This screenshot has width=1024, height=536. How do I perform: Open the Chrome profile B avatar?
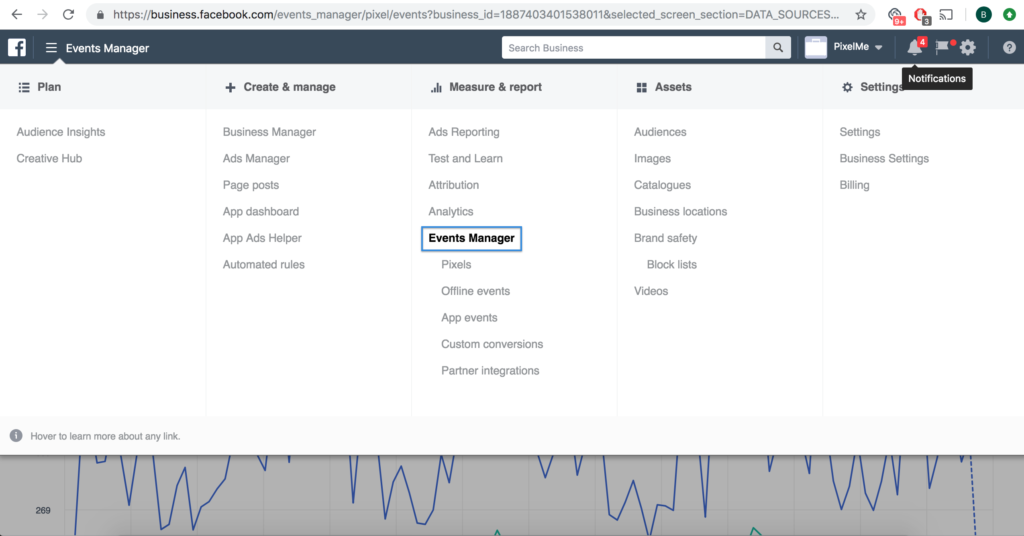983,14
